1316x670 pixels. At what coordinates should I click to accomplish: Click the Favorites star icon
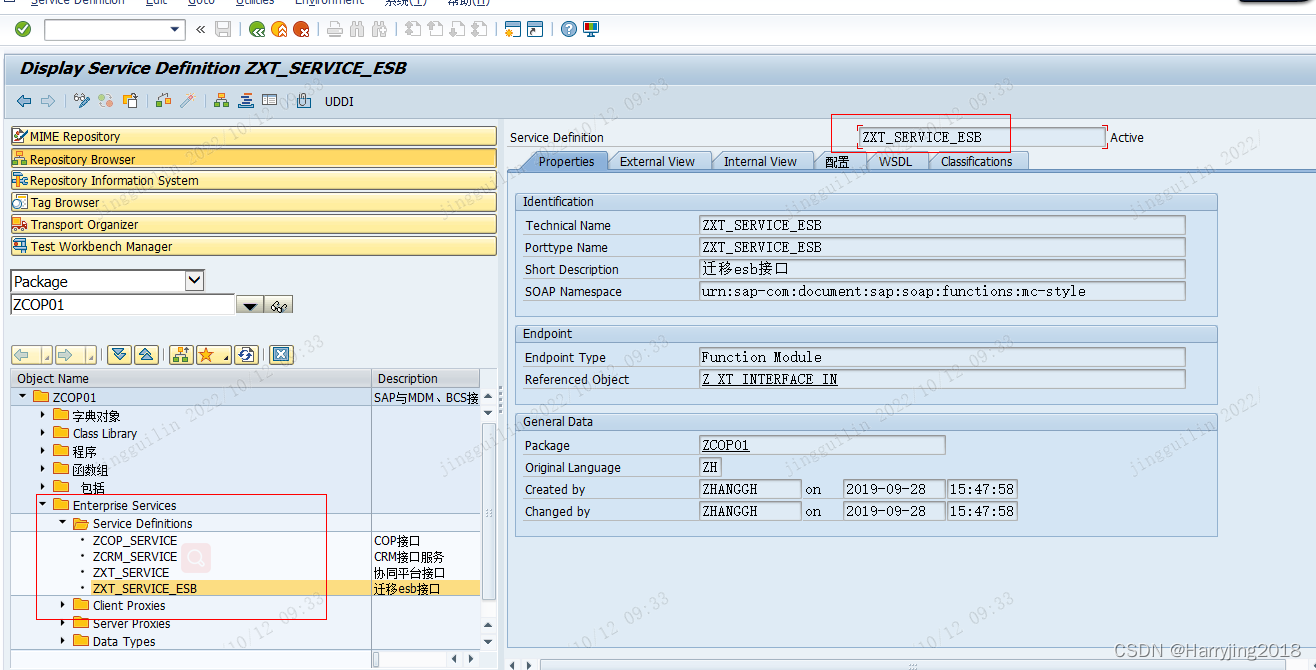click(212, 354)
